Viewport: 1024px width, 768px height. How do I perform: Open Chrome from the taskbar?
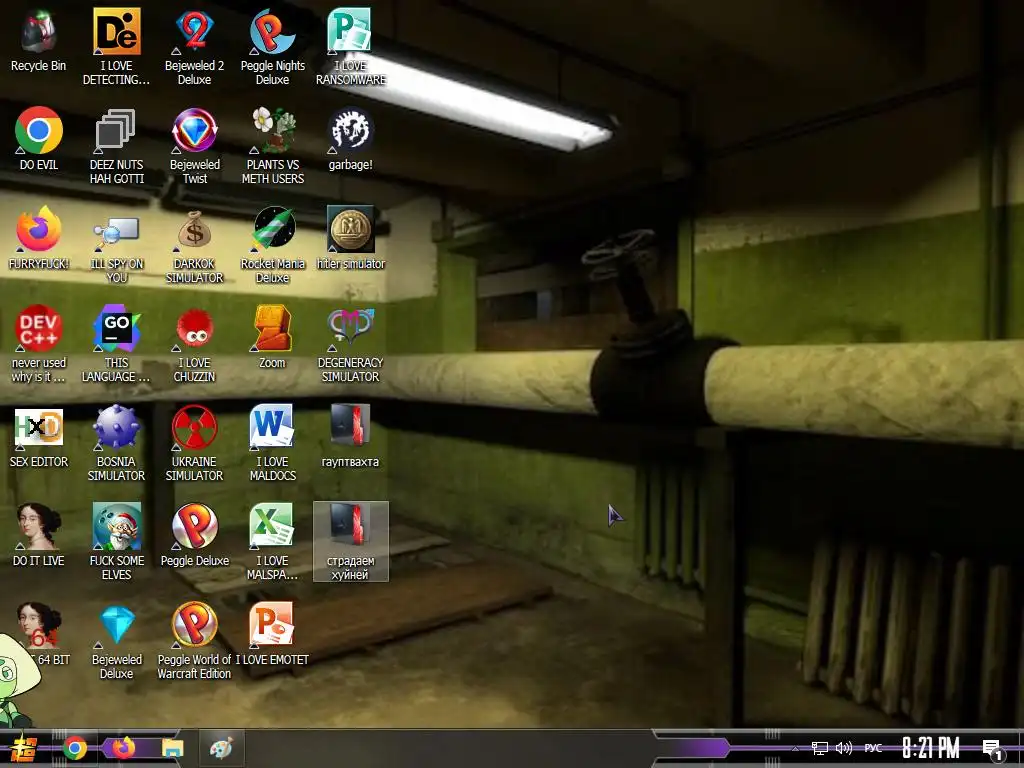point(75,748)
